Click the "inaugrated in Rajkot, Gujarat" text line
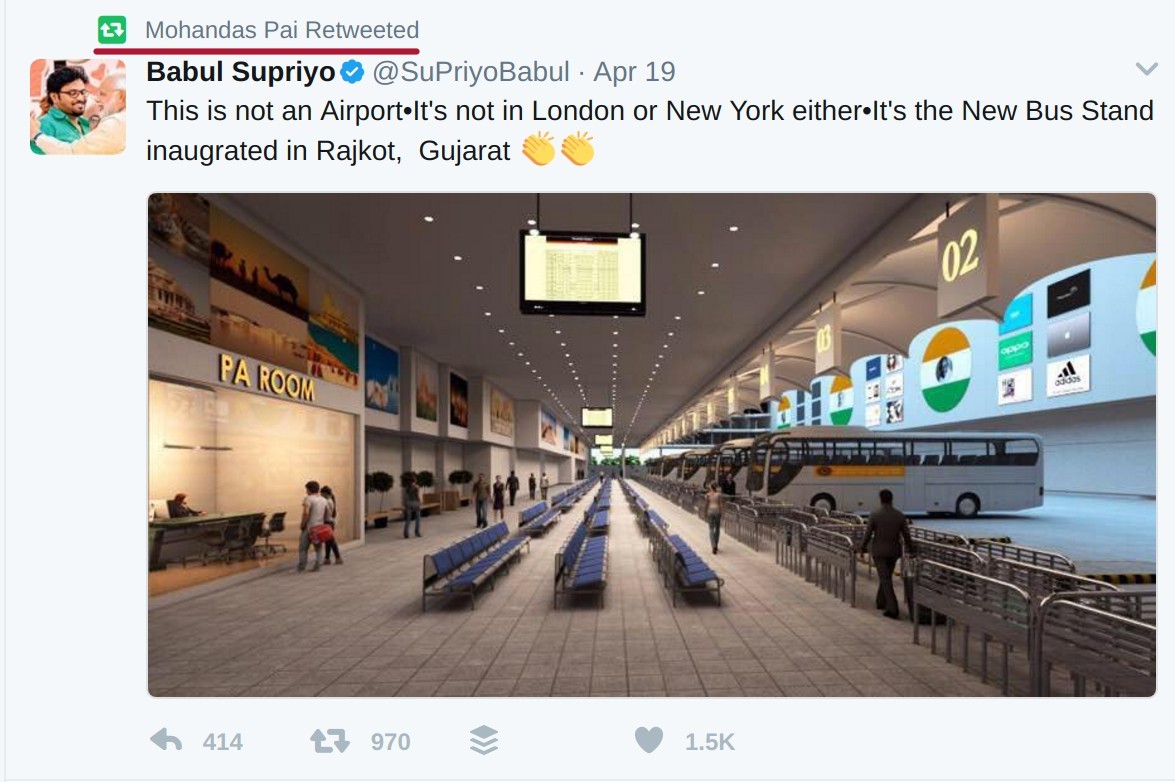 click(328, 151)
